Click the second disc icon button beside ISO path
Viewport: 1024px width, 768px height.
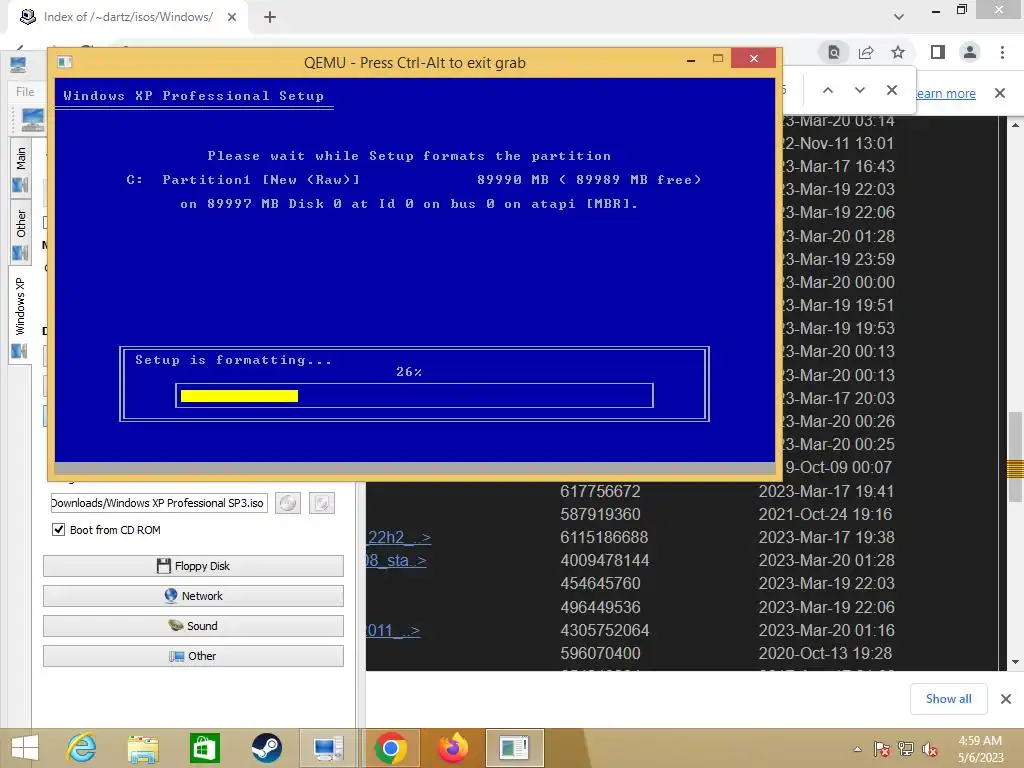pyautogui.click(x=322, y=503)
